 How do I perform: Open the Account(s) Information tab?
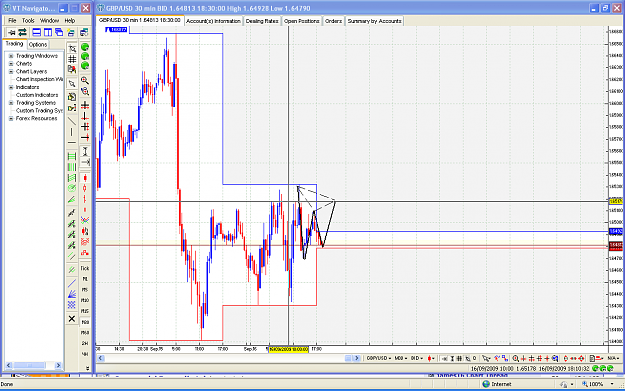213,21
